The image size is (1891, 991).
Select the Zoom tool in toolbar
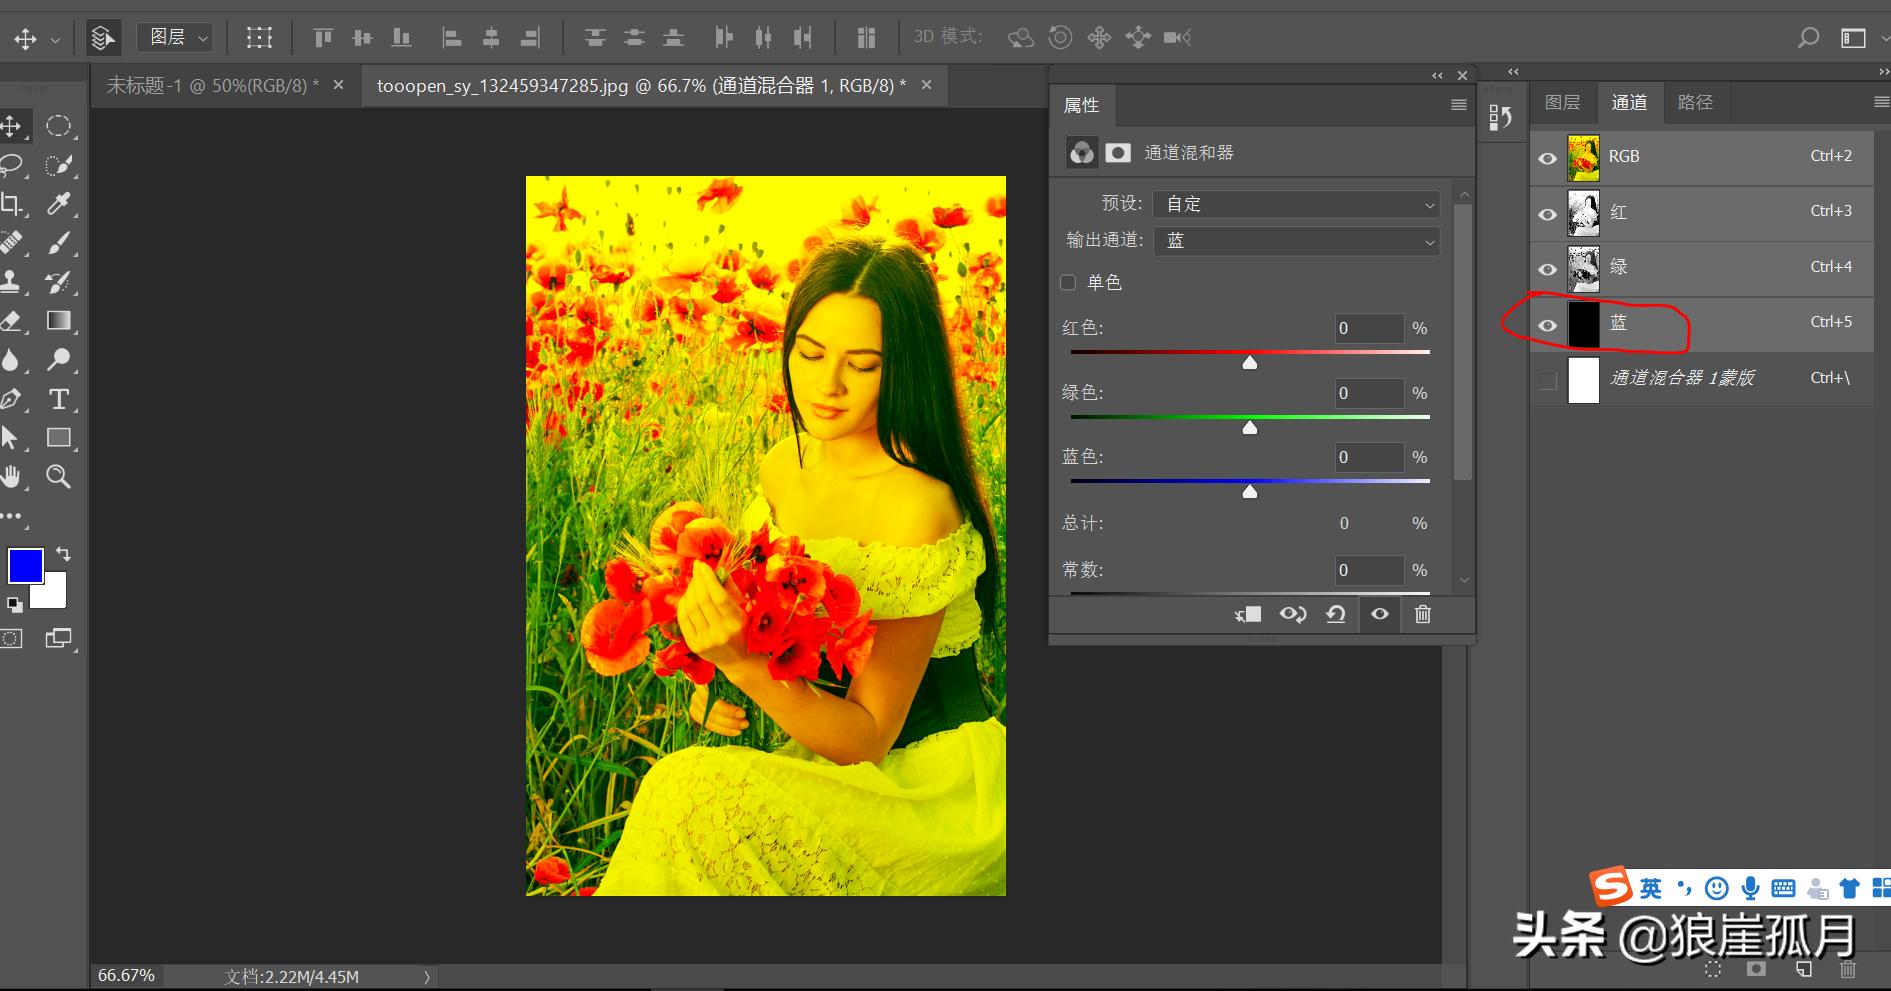click(x=59, y=477)
